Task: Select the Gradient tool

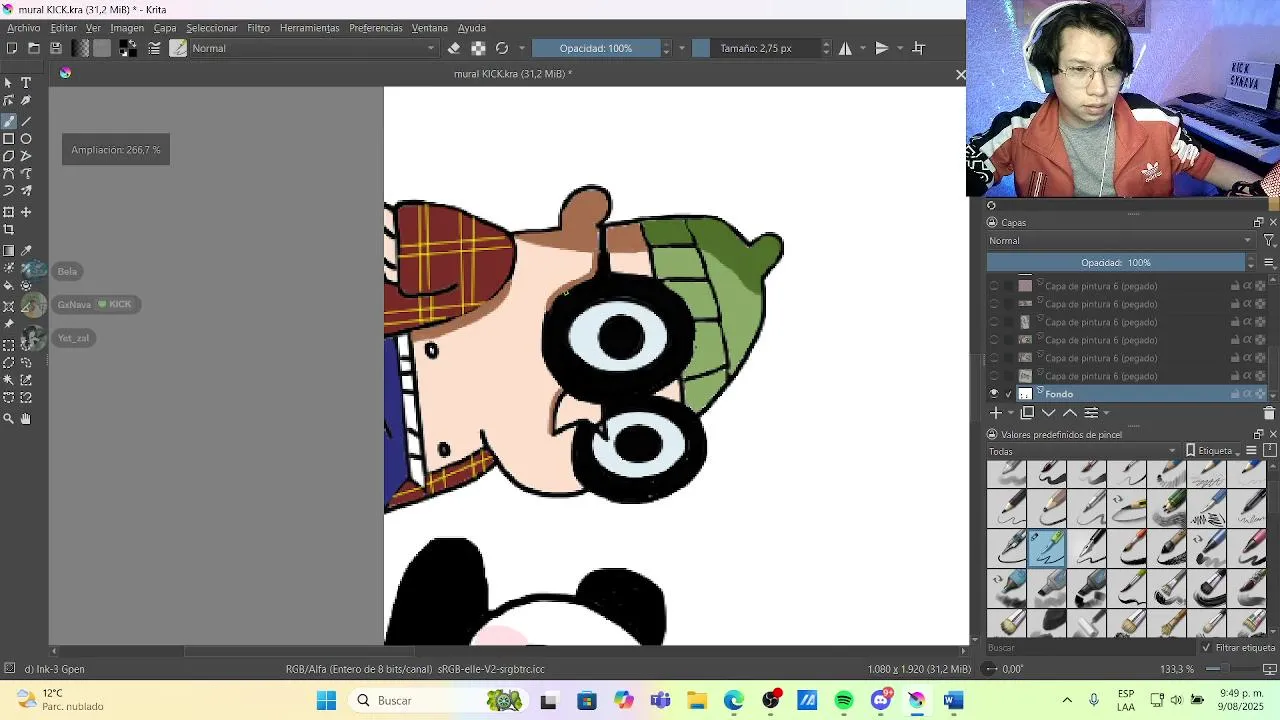Action: click(9, 251)
